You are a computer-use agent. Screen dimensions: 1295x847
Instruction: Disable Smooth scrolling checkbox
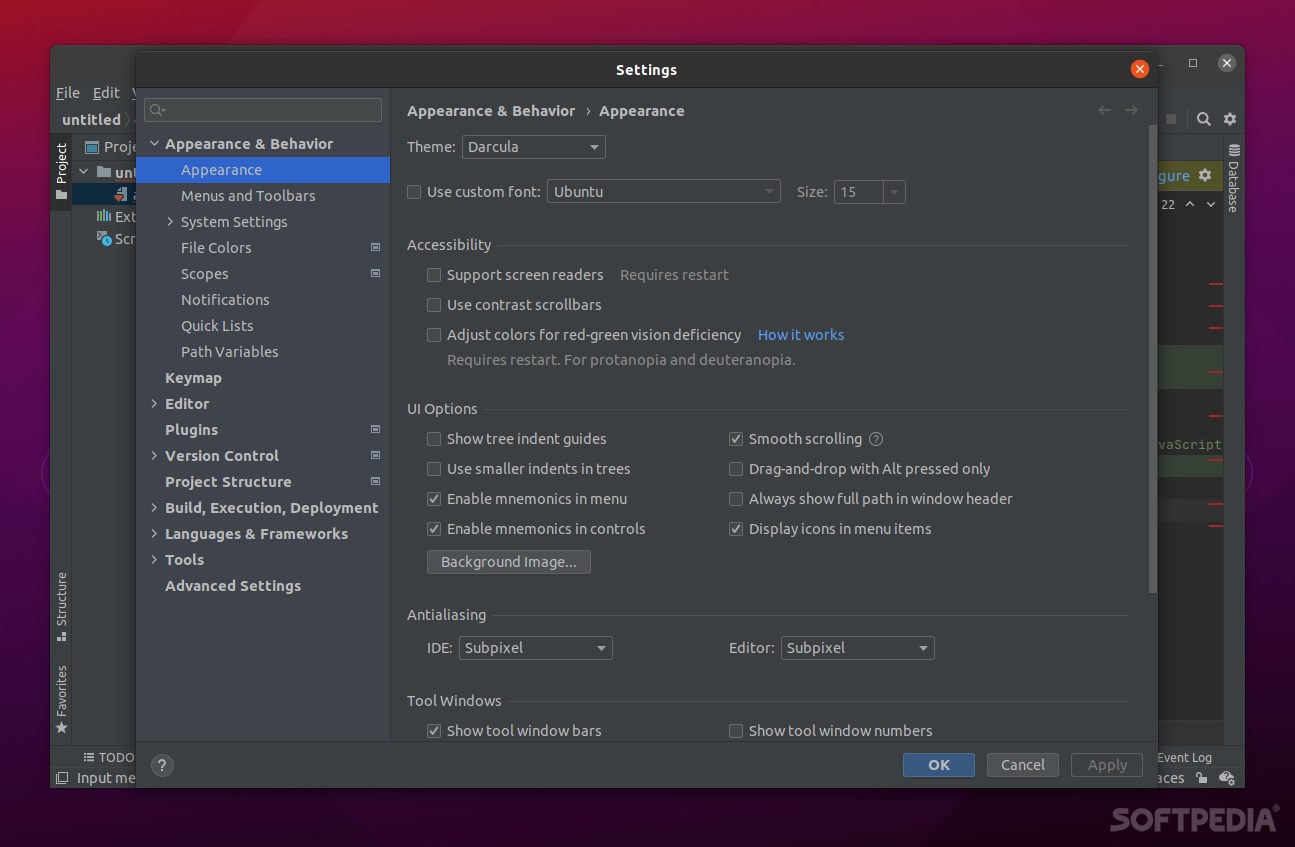click(x=736, y=439)
